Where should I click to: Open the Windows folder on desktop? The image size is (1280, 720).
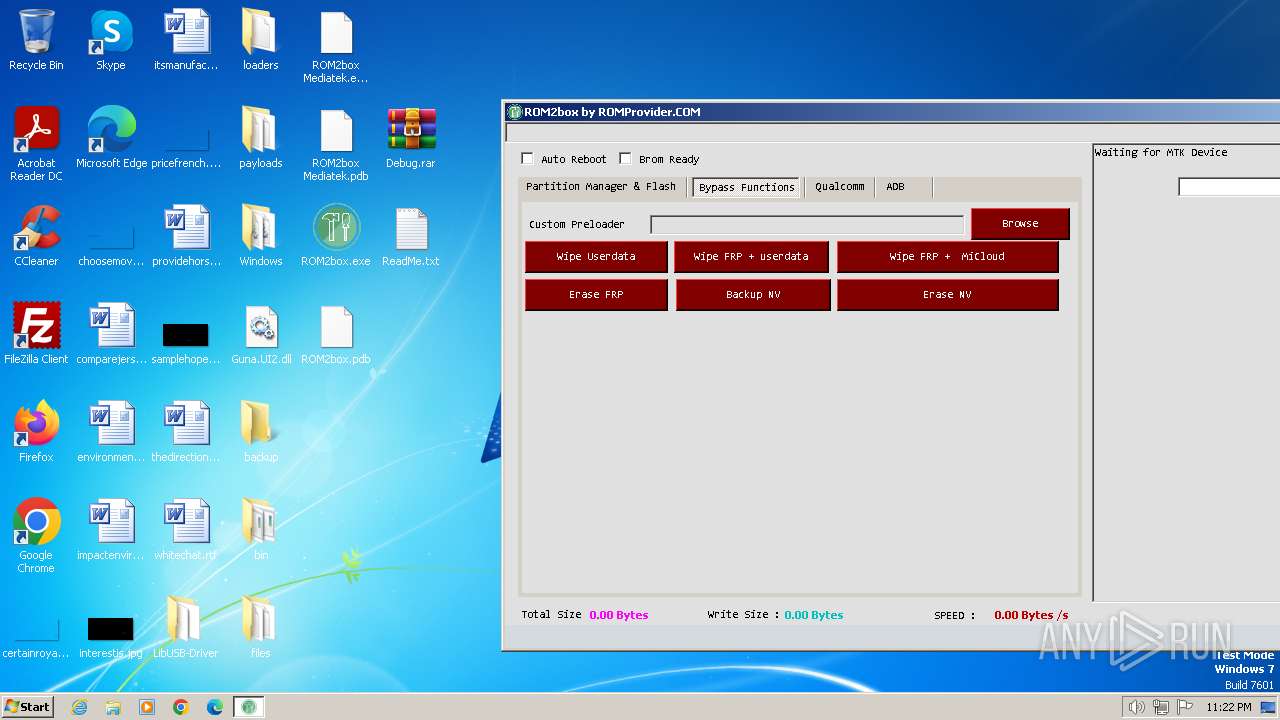tap(260, 236)
